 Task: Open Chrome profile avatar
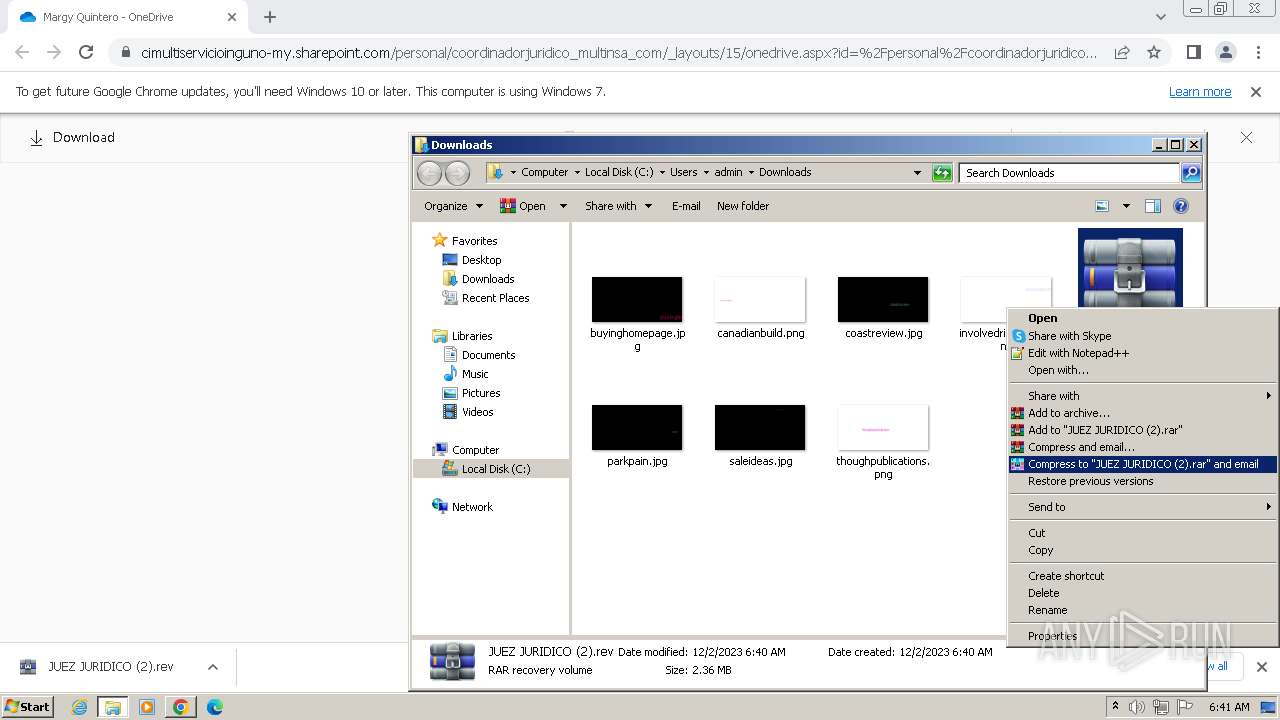tap(1226, 52)
